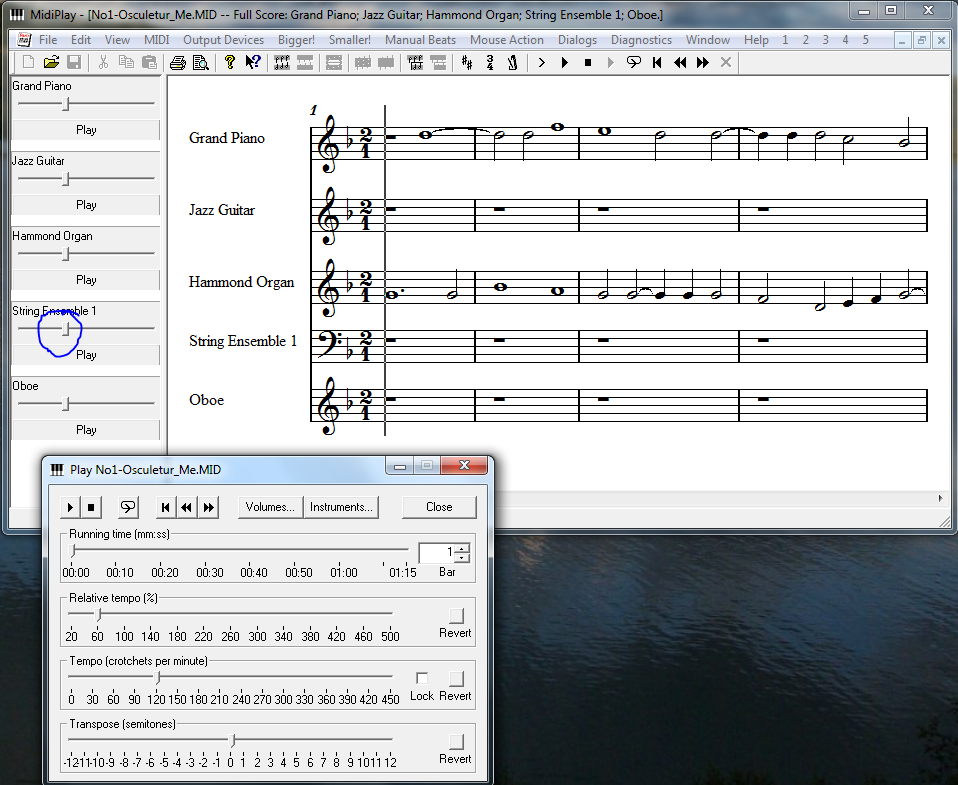Click the yellow question mark Help icon

(230, 62)
